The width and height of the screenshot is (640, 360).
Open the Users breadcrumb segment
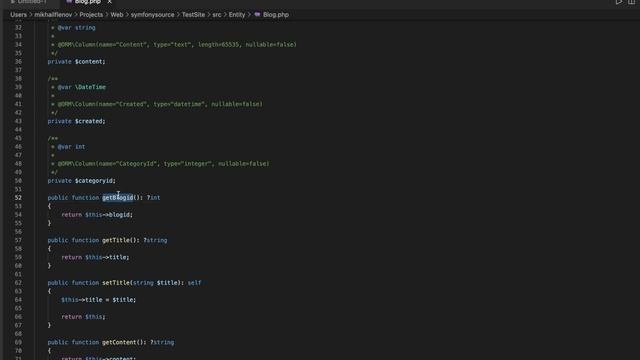click(18, 15)
